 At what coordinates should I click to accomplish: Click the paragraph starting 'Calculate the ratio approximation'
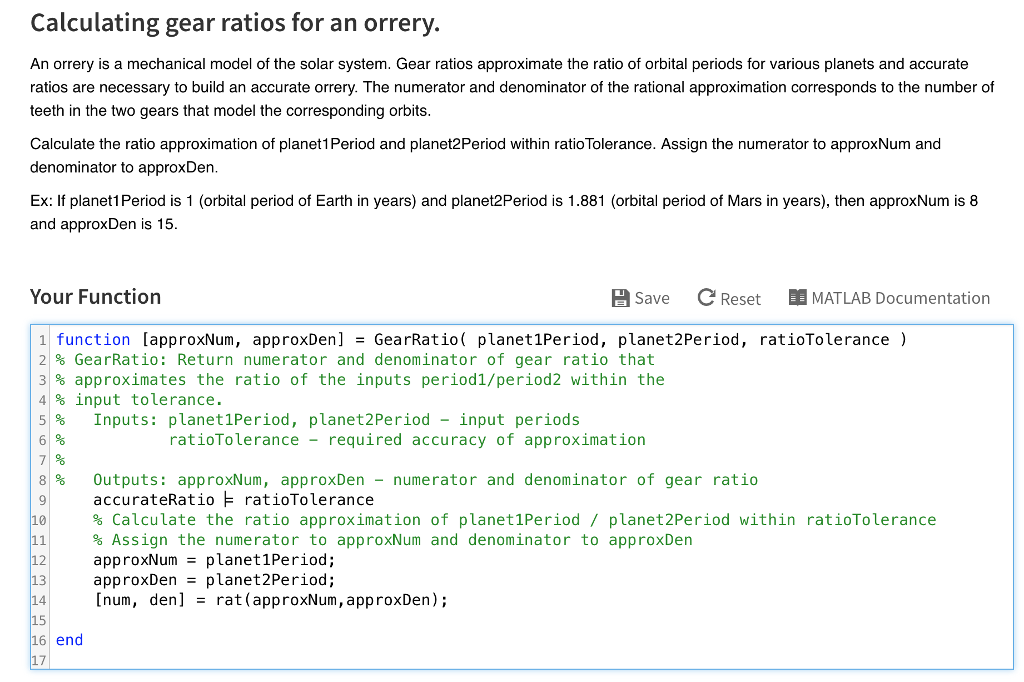coord(485,155)
